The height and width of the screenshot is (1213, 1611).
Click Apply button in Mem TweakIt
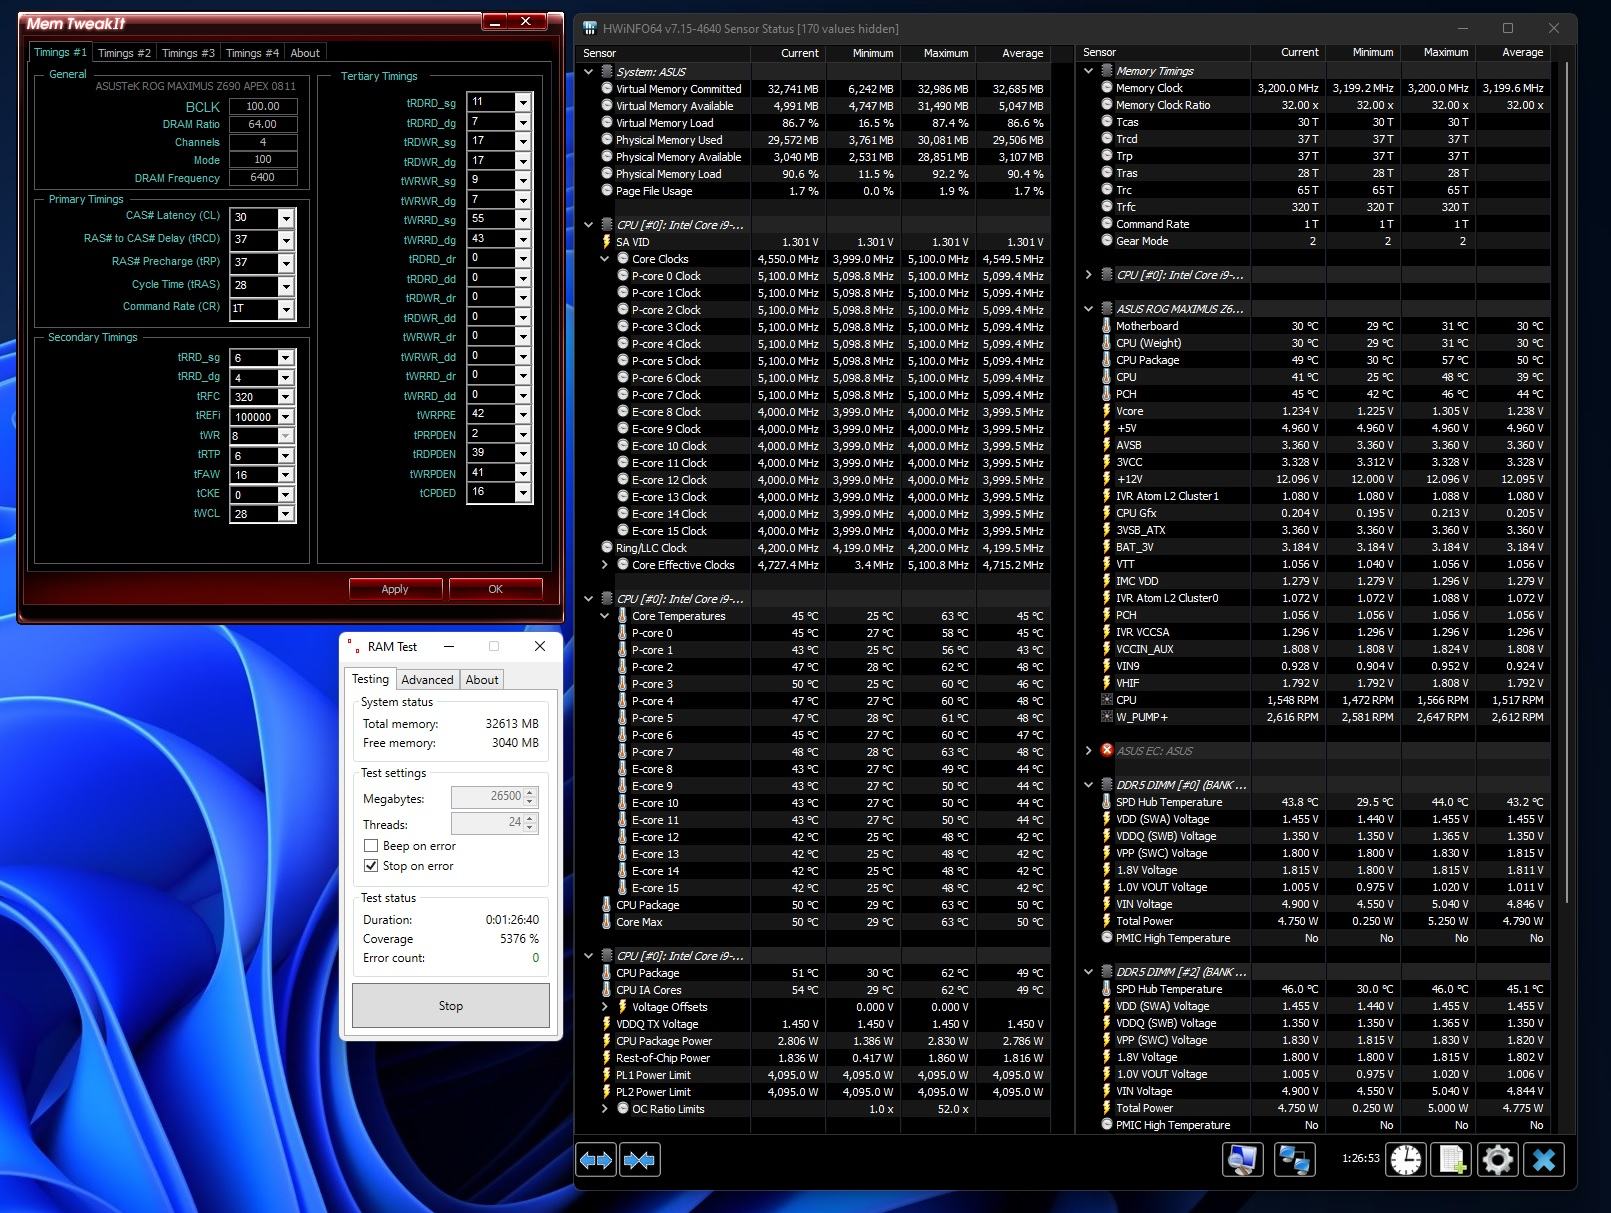(x=395, y=589)
